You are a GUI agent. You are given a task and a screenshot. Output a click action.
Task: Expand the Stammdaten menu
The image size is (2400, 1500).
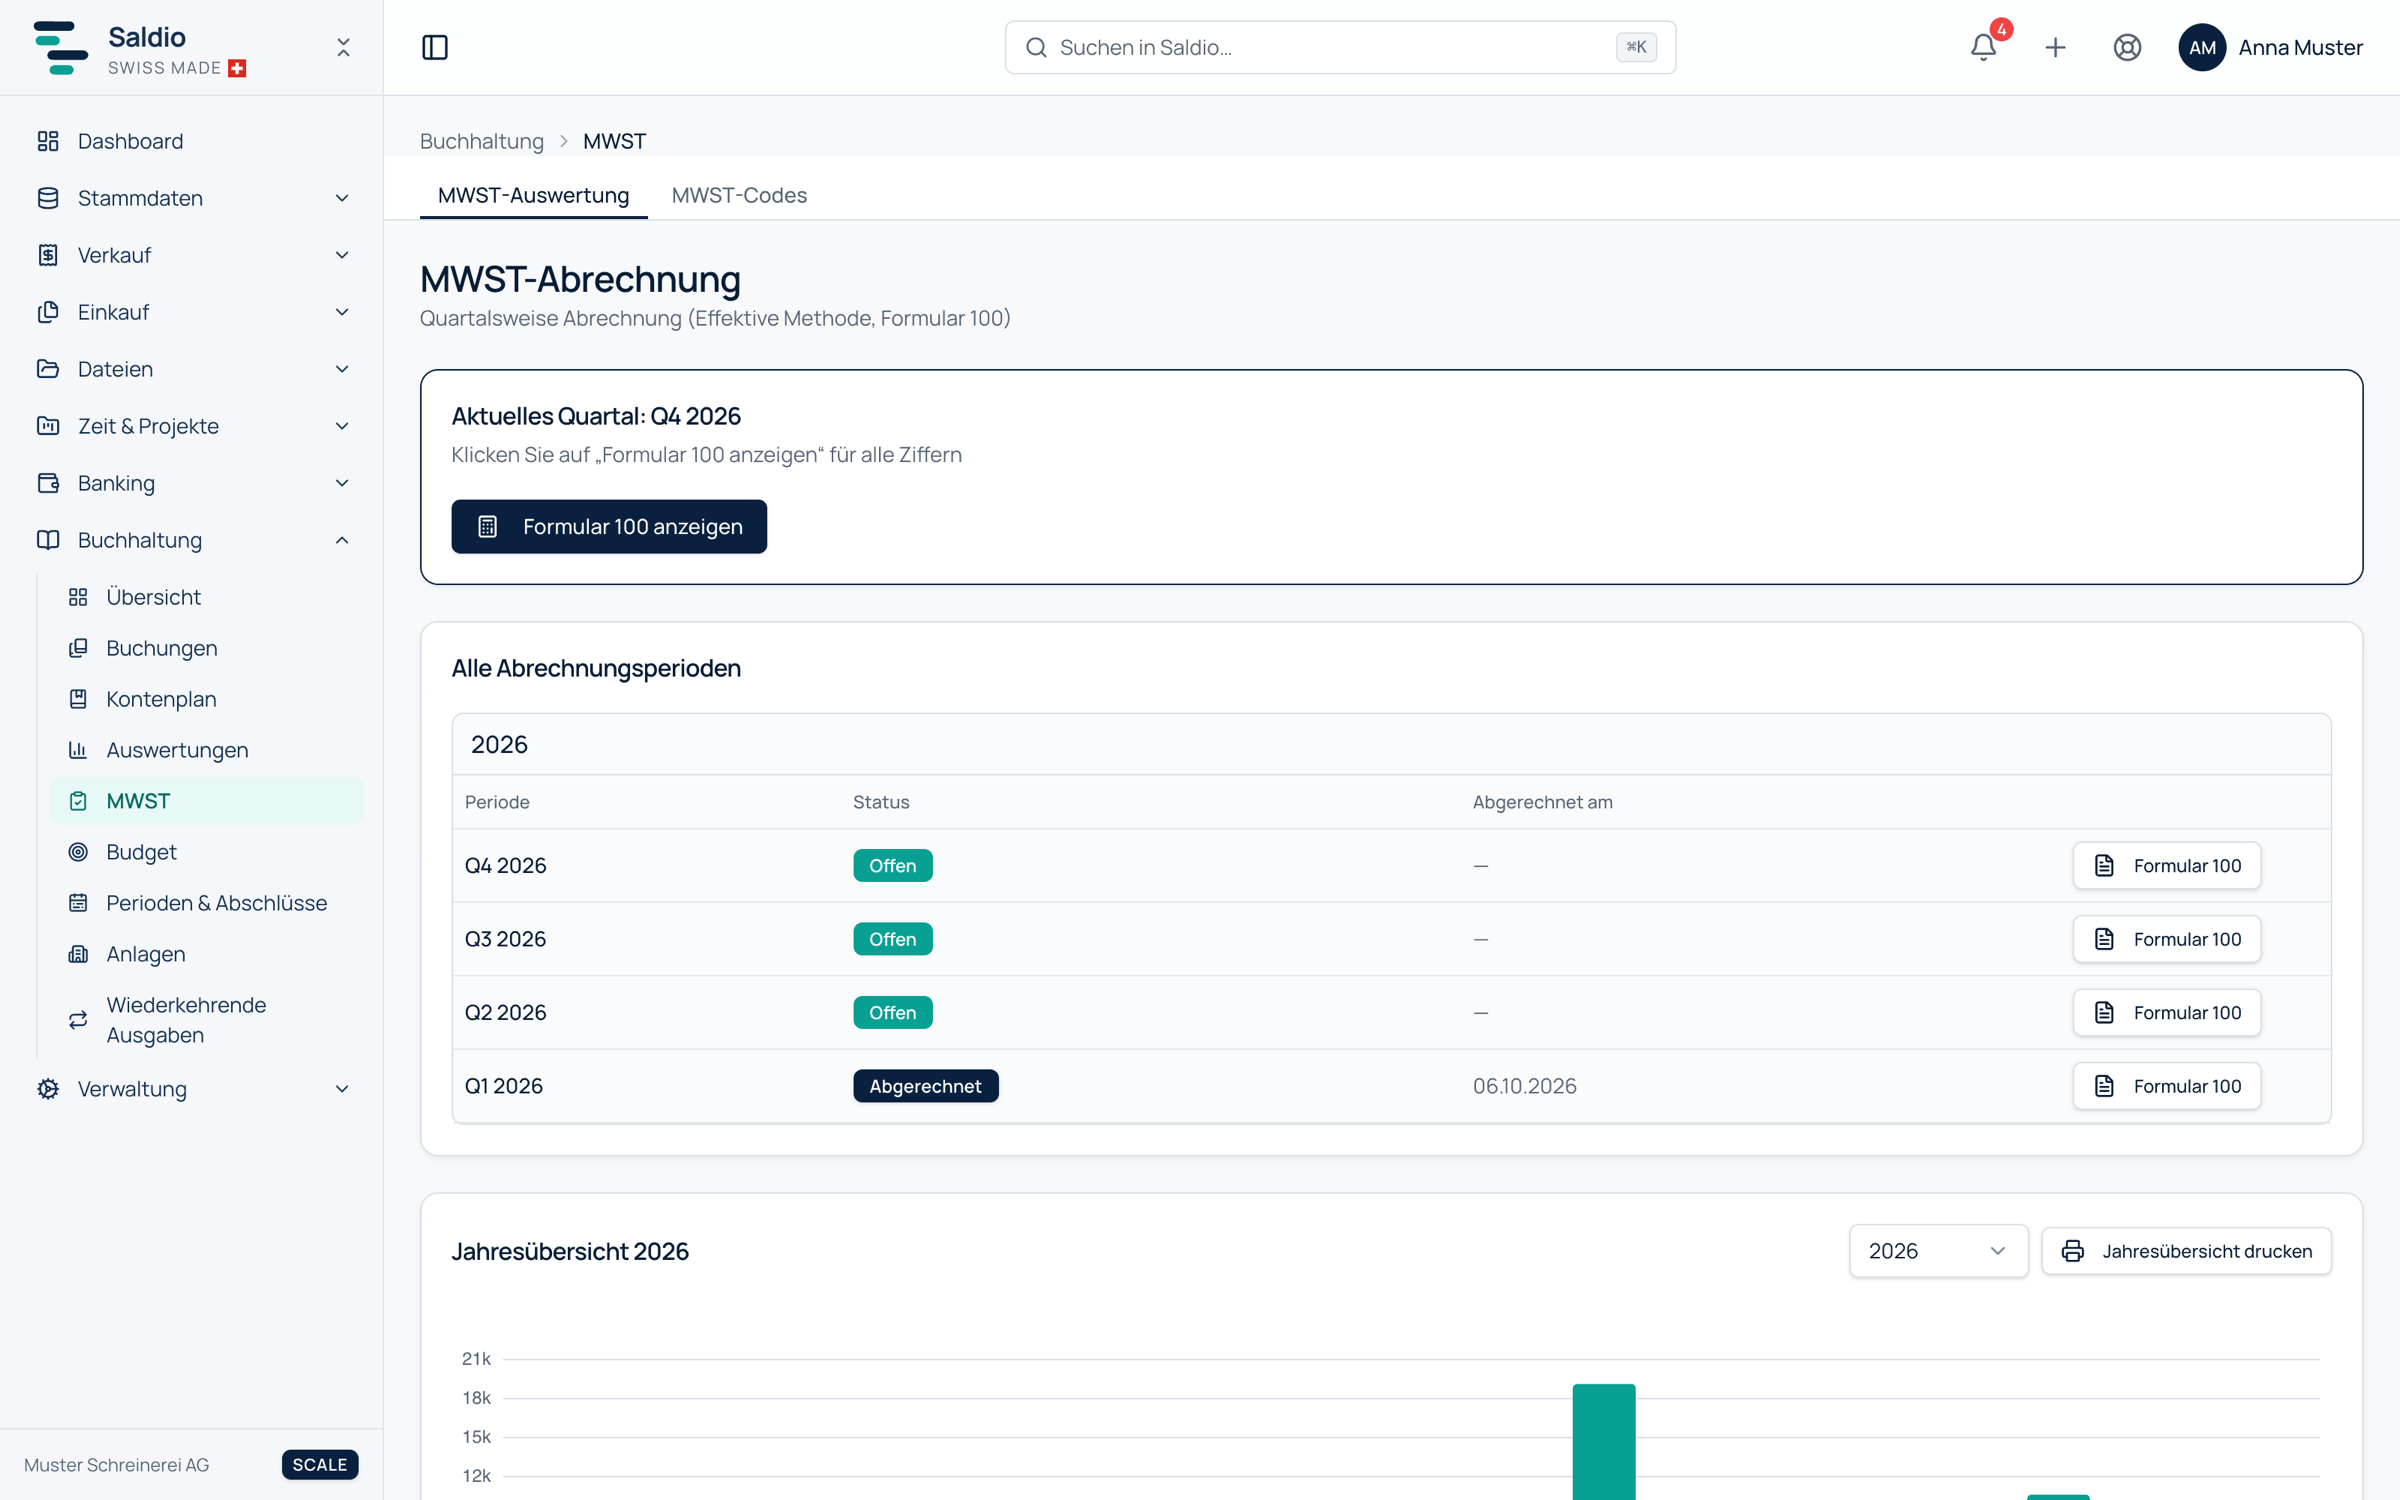(192, 198)
